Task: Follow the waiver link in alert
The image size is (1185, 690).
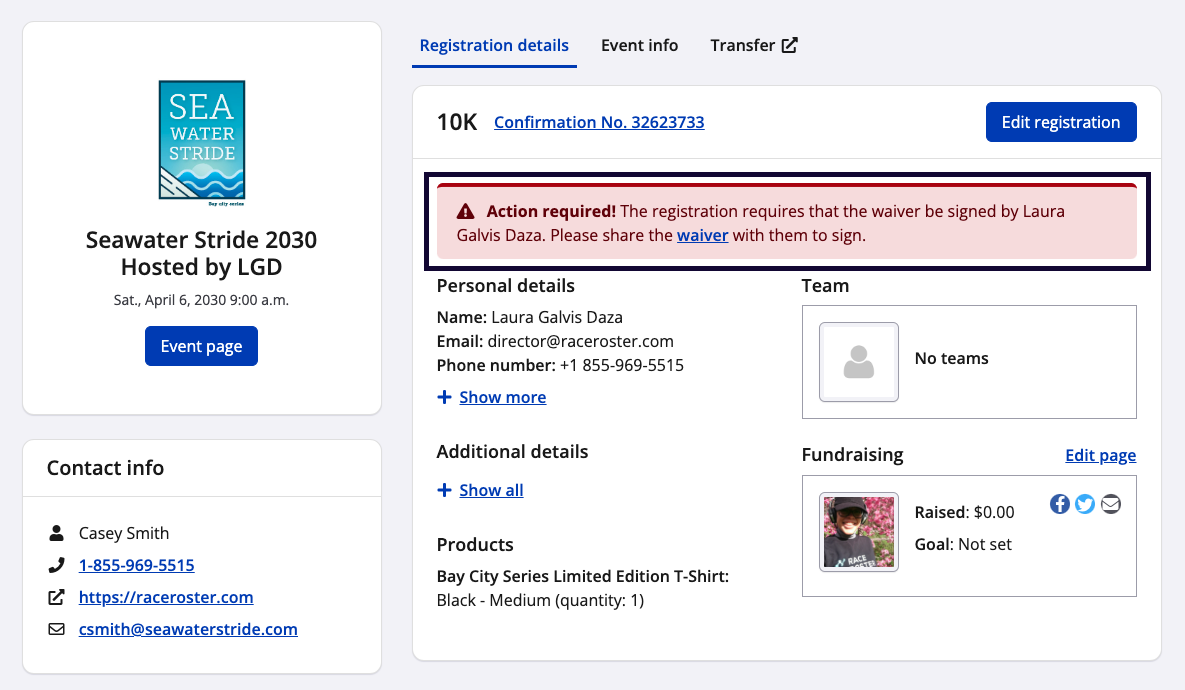Action: coord(702,236)
